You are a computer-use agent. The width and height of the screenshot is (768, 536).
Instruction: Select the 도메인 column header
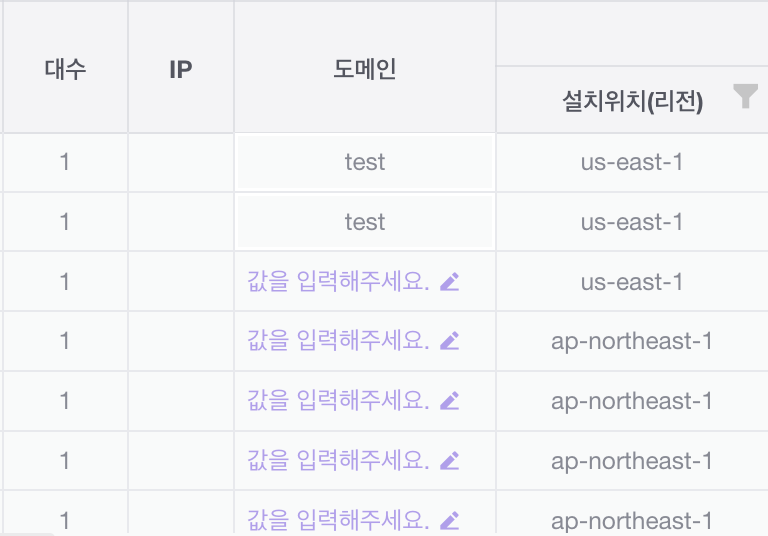tap(365, 69)
